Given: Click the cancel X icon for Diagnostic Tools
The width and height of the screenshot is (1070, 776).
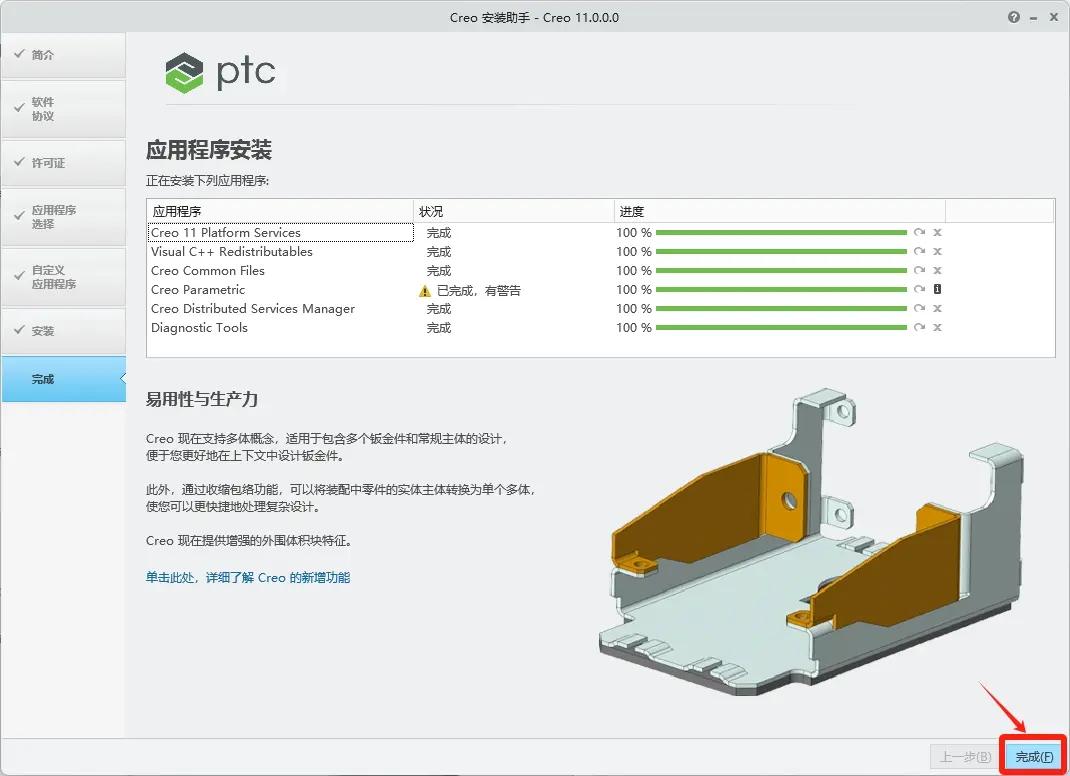Looking at the screenshot, I should coord(937,327).
